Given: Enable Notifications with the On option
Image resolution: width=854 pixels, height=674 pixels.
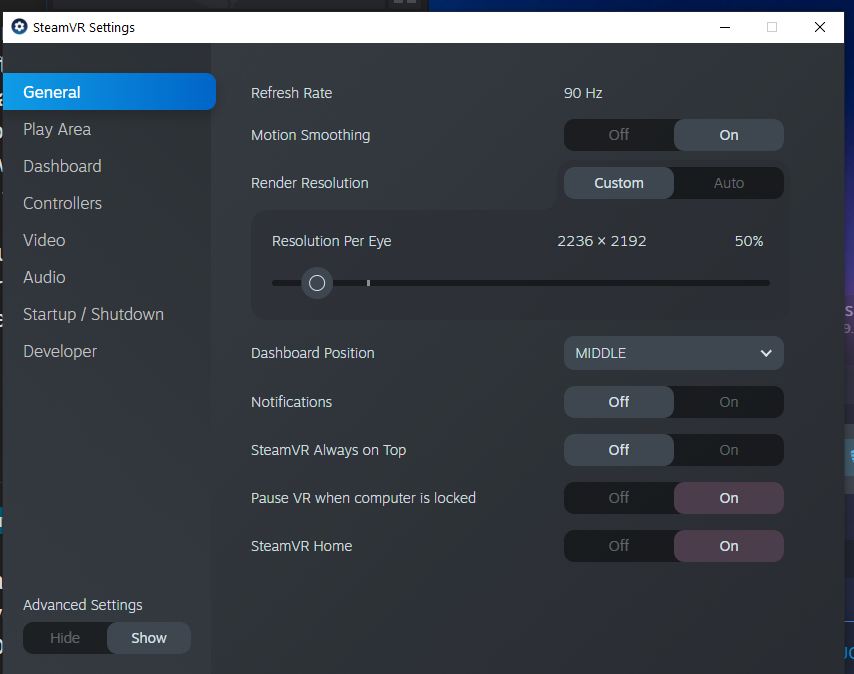Looking at the screenshot, I should [x=728, y=402].
